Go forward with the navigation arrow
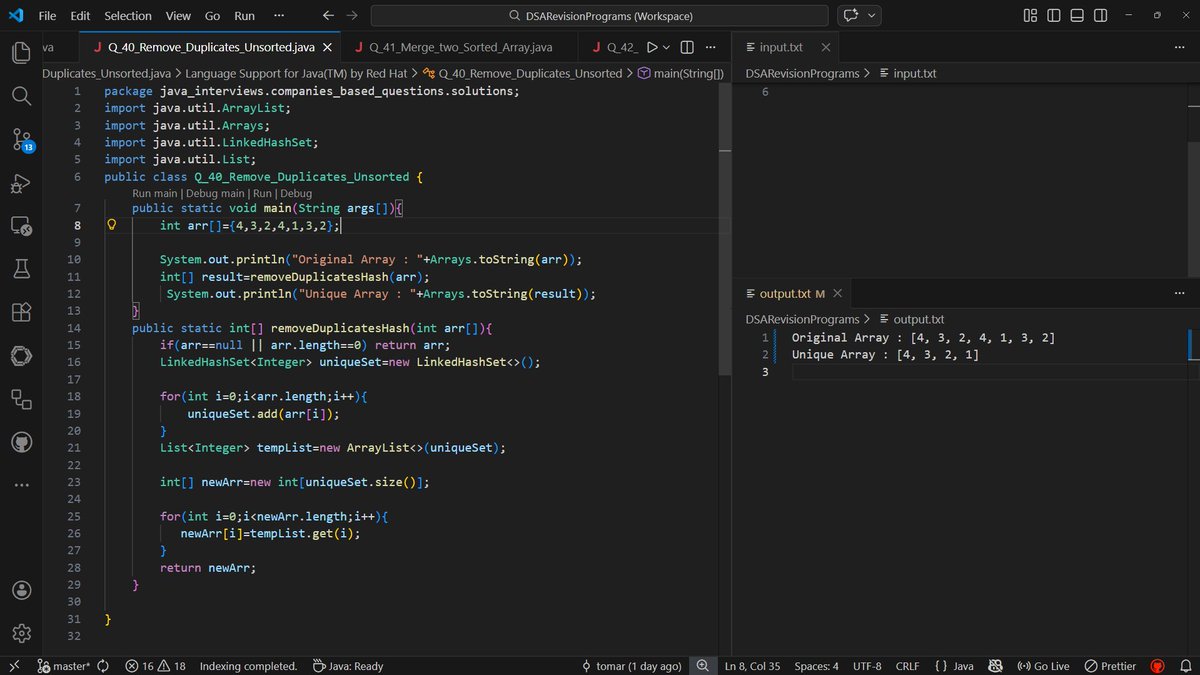The width and height of the screenshot is (1200, 675). coord(351,16)
